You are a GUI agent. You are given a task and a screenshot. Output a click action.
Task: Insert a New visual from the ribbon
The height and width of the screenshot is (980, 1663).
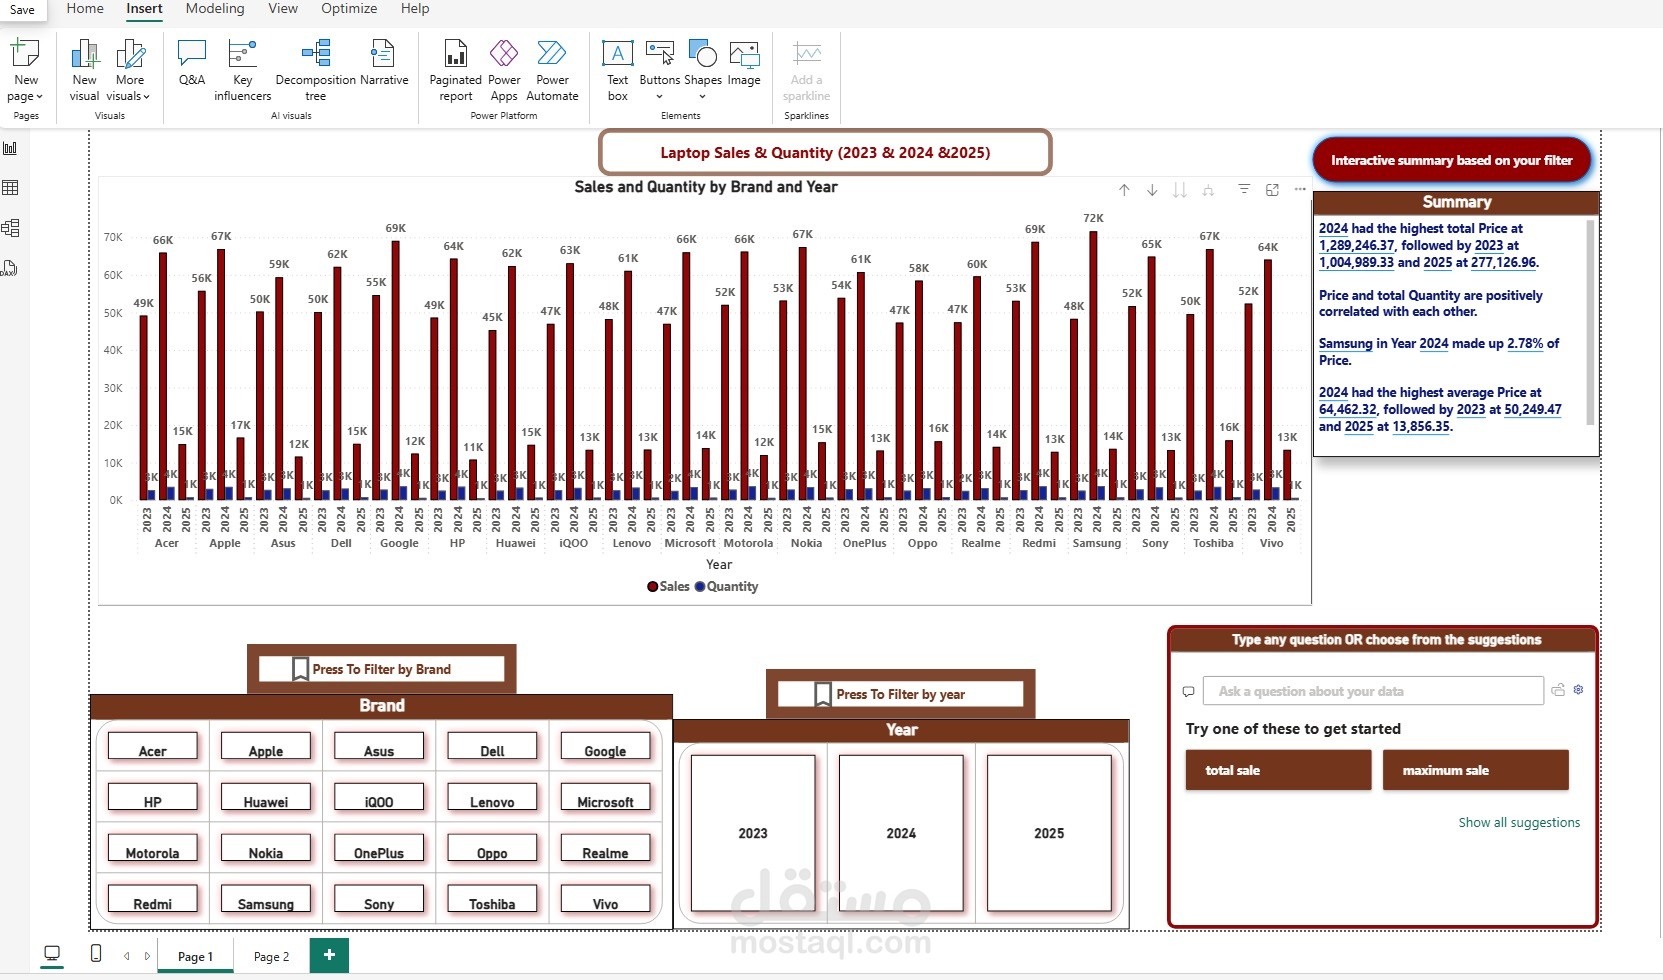[x=84, y=70]
